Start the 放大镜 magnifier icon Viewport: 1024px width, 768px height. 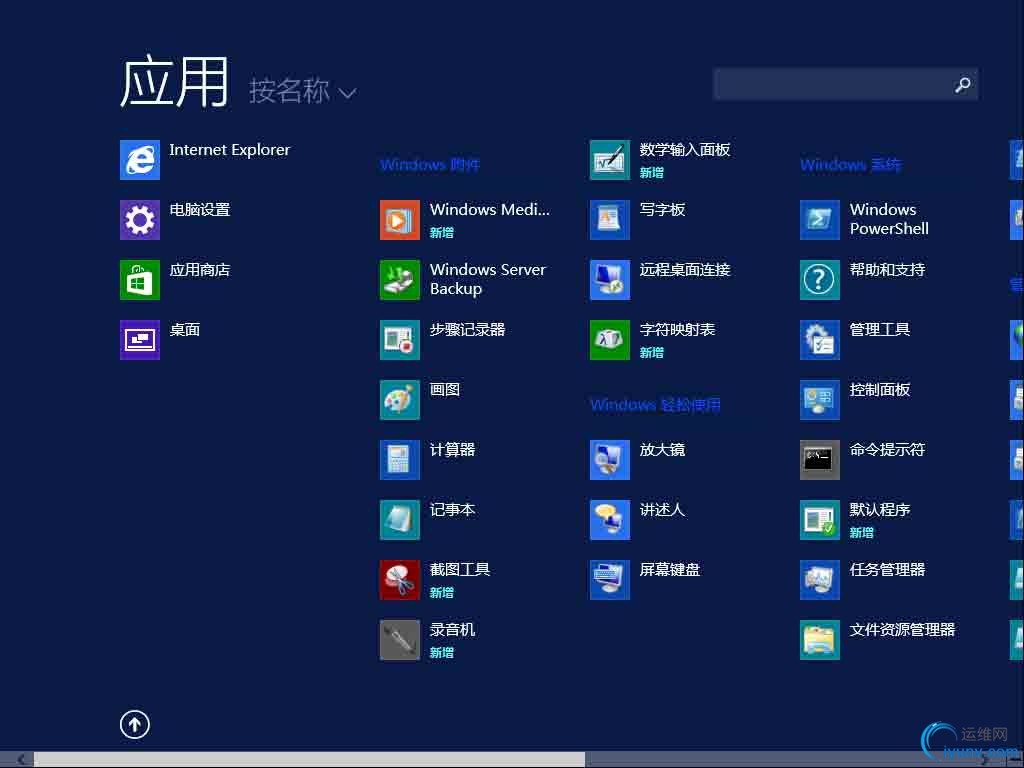tap(610, 460)
